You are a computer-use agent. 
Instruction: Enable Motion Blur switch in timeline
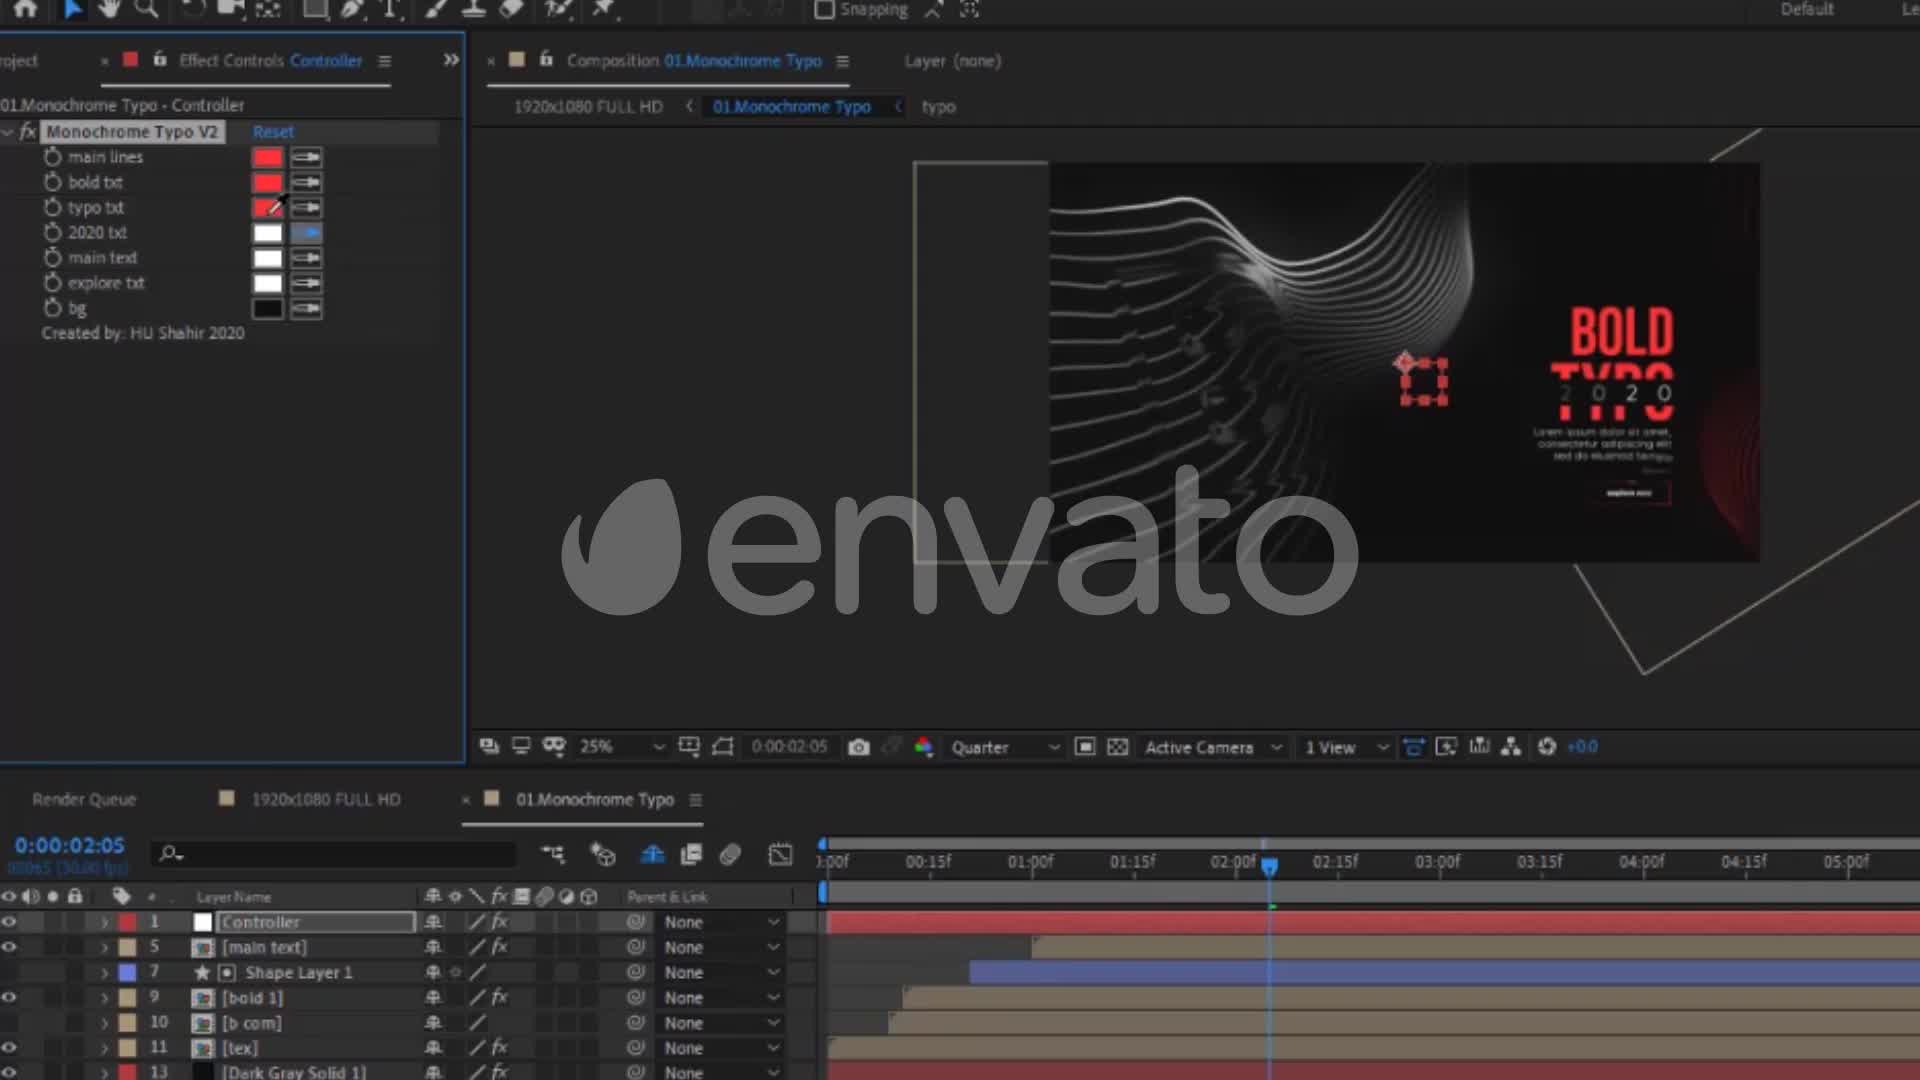730,854
